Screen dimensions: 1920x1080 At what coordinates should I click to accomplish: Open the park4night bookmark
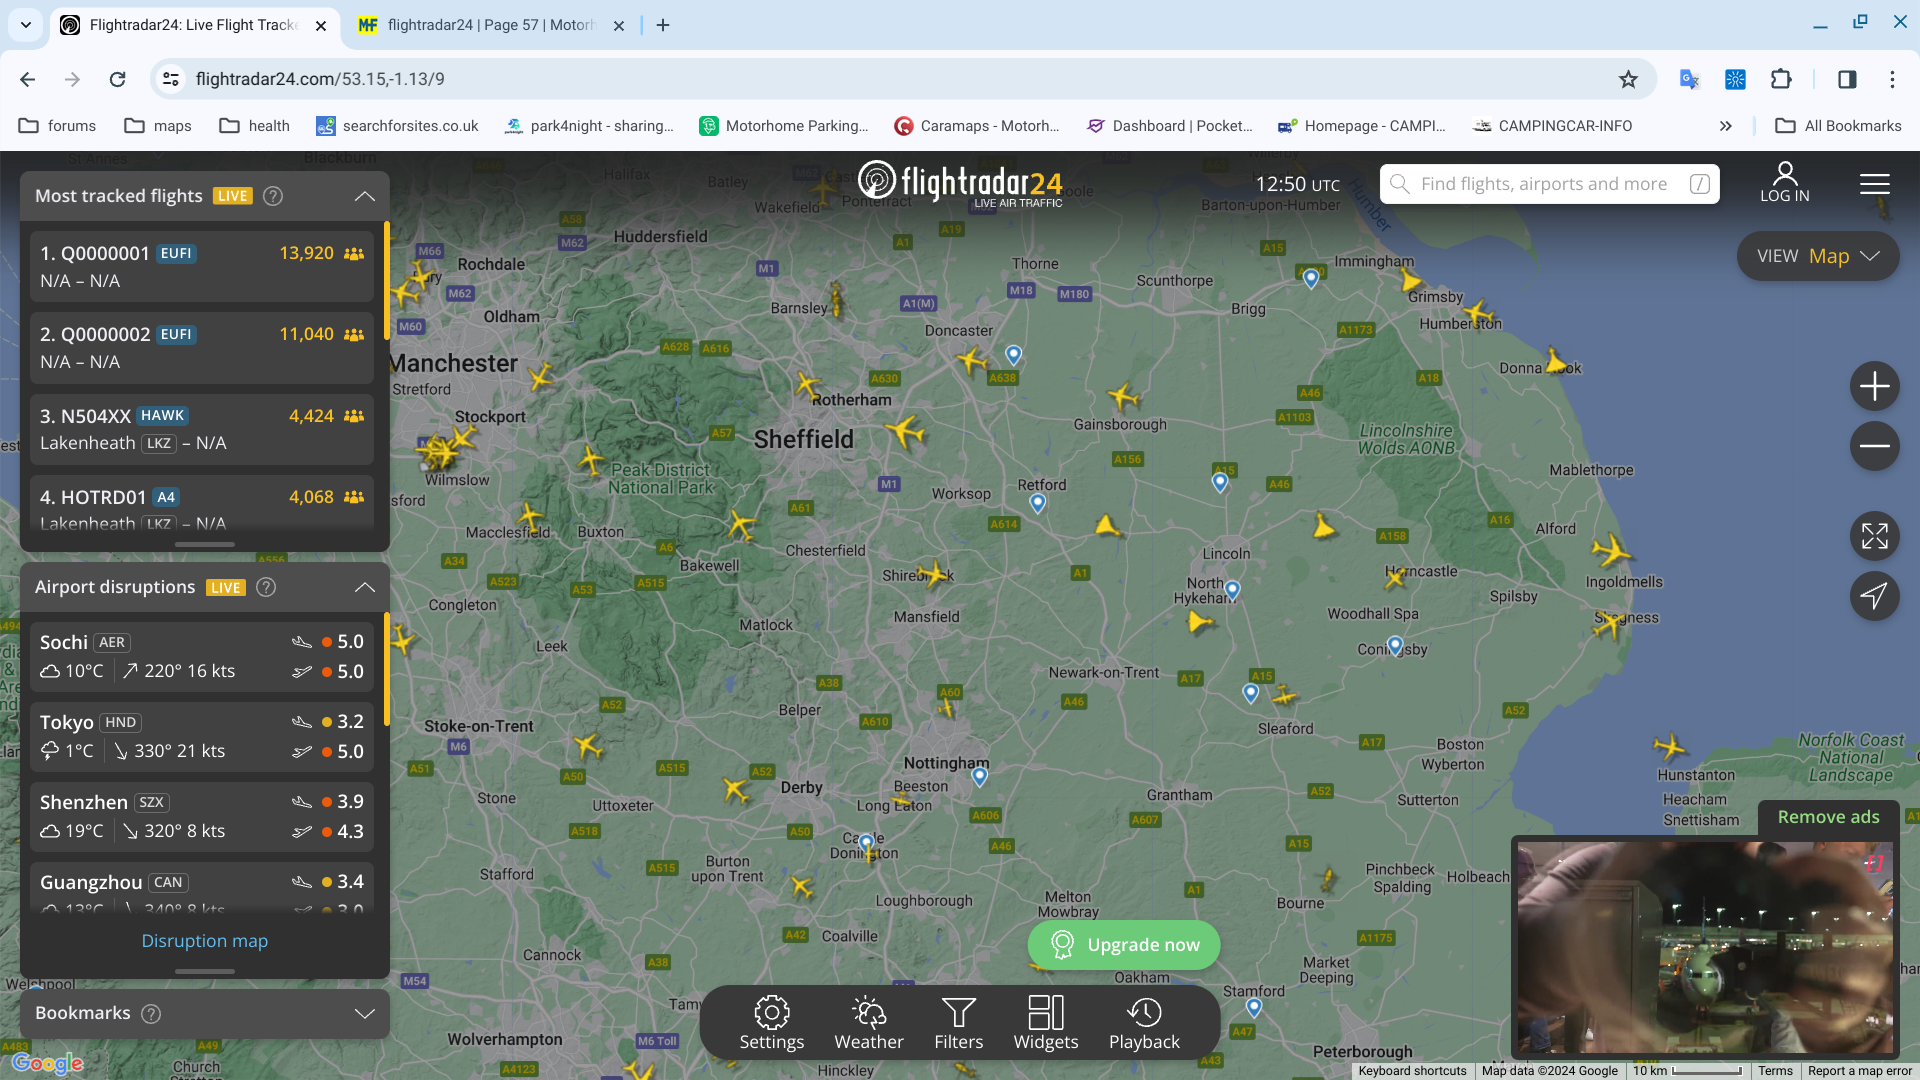pos(589,126)
